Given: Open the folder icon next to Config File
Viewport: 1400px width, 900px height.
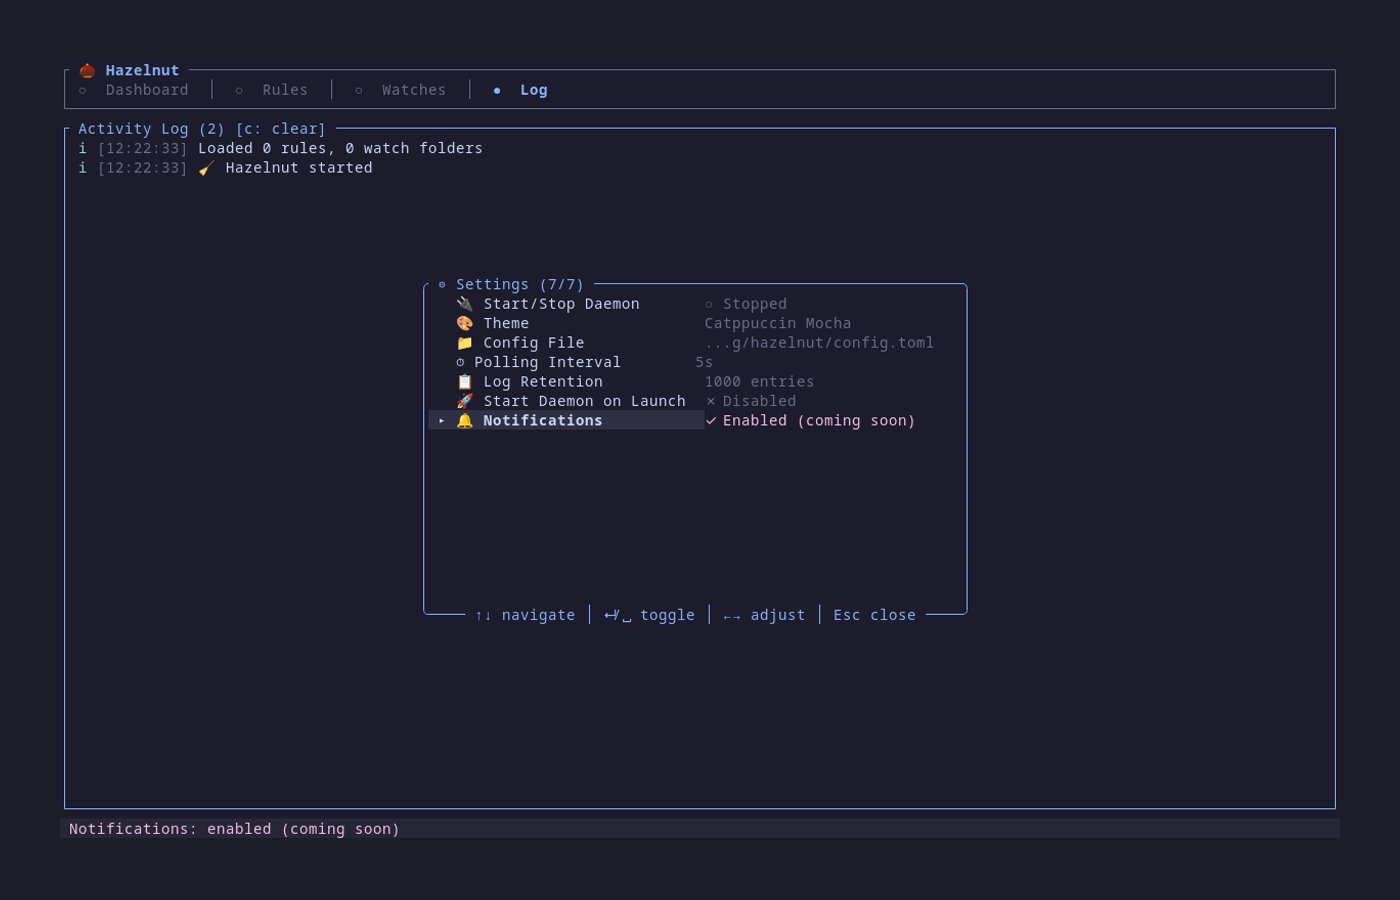Looking at the screenshot, I should 464,342.
